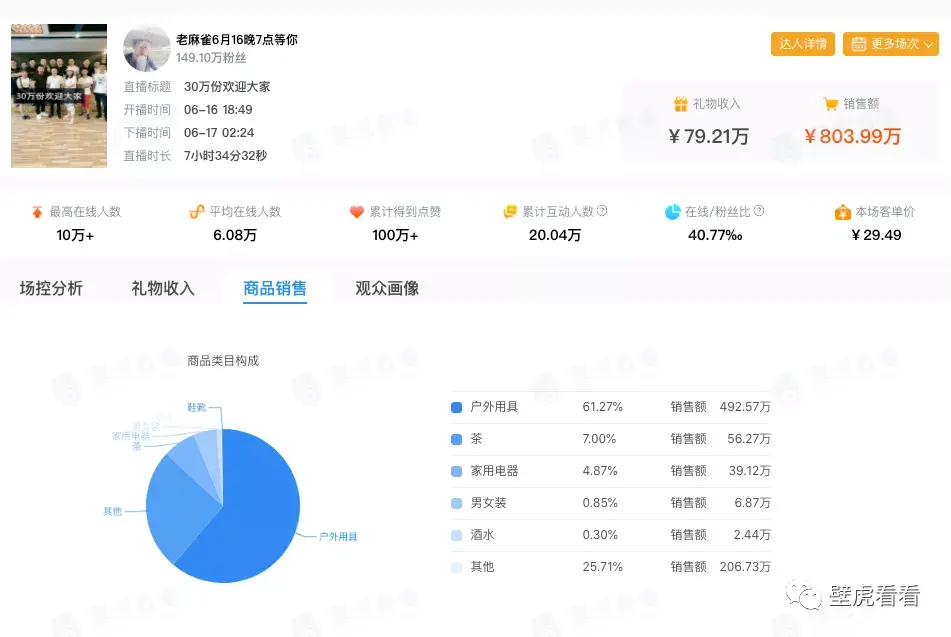Click the 商品类目构成 chart title
The width and height of the screenshot is (951, 637).
point(223,361)
